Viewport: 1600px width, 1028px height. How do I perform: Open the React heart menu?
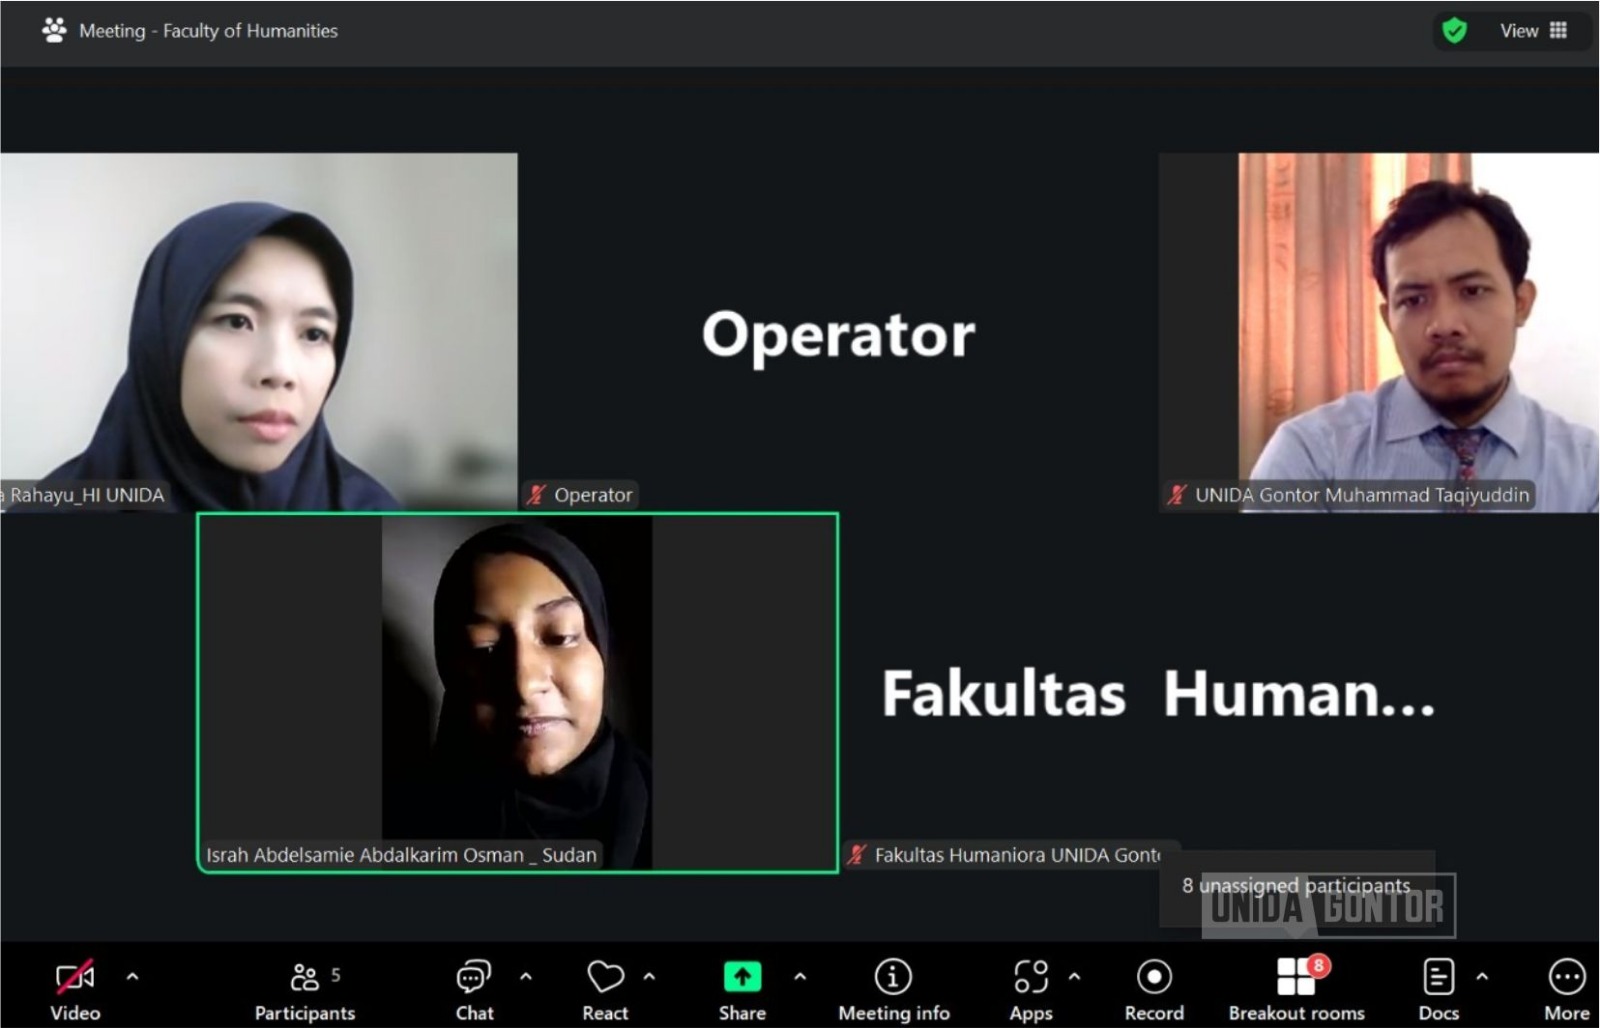(x=605, y=988)
